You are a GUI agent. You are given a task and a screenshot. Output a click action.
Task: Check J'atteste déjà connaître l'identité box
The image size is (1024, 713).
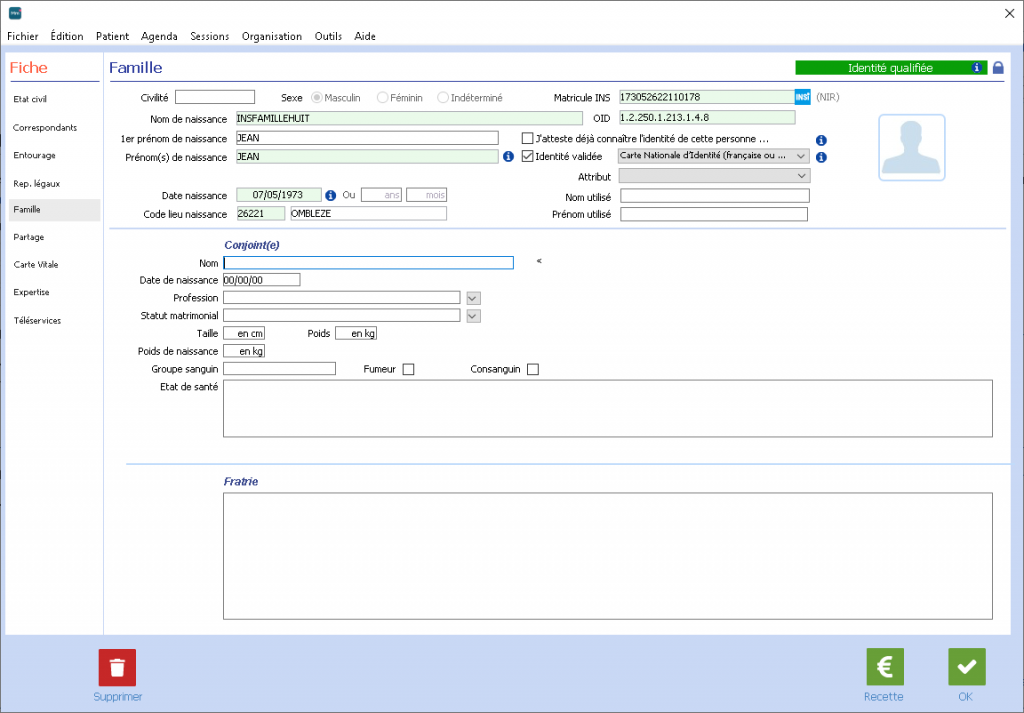(x=528, y=138)
